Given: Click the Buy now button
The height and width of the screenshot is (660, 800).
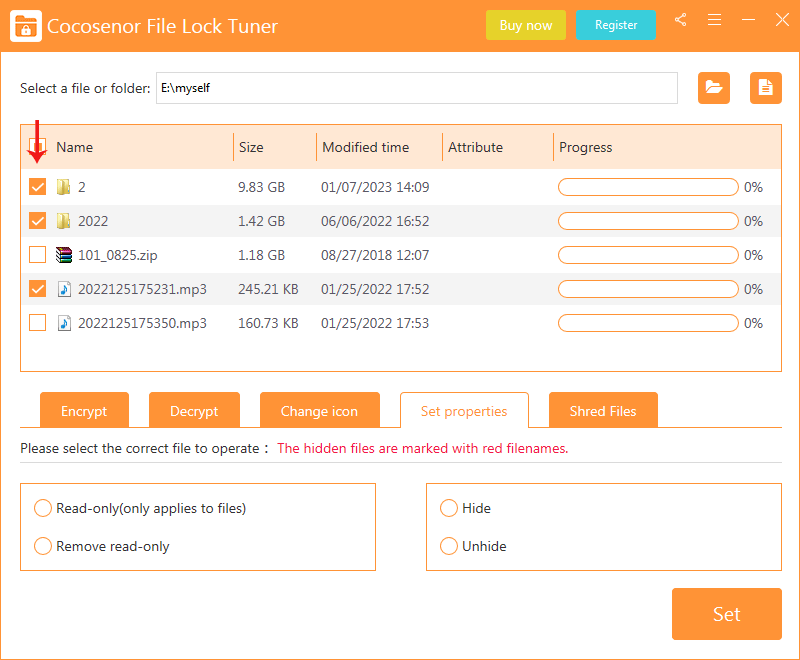Looking at the screenshot, I should click(526, 25).
